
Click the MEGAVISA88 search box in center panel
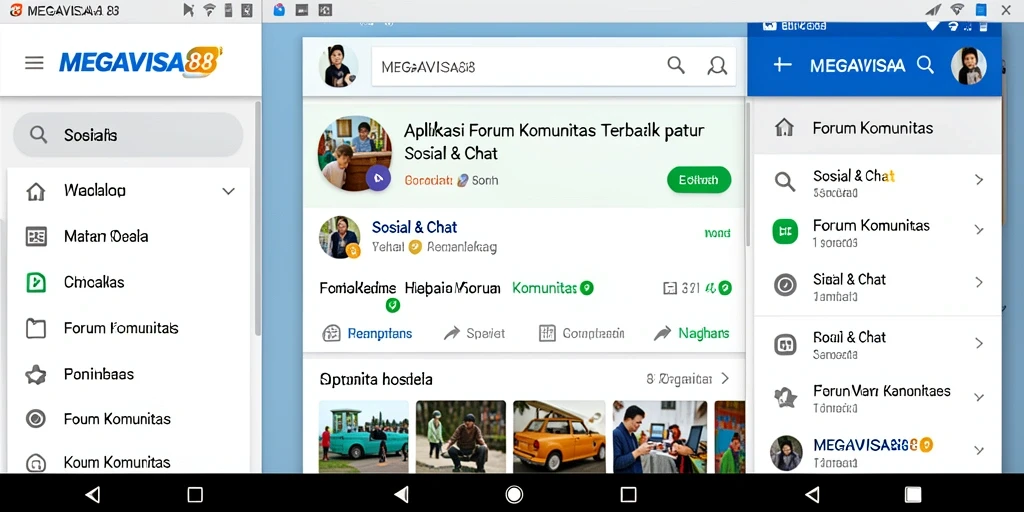point(553,66)
